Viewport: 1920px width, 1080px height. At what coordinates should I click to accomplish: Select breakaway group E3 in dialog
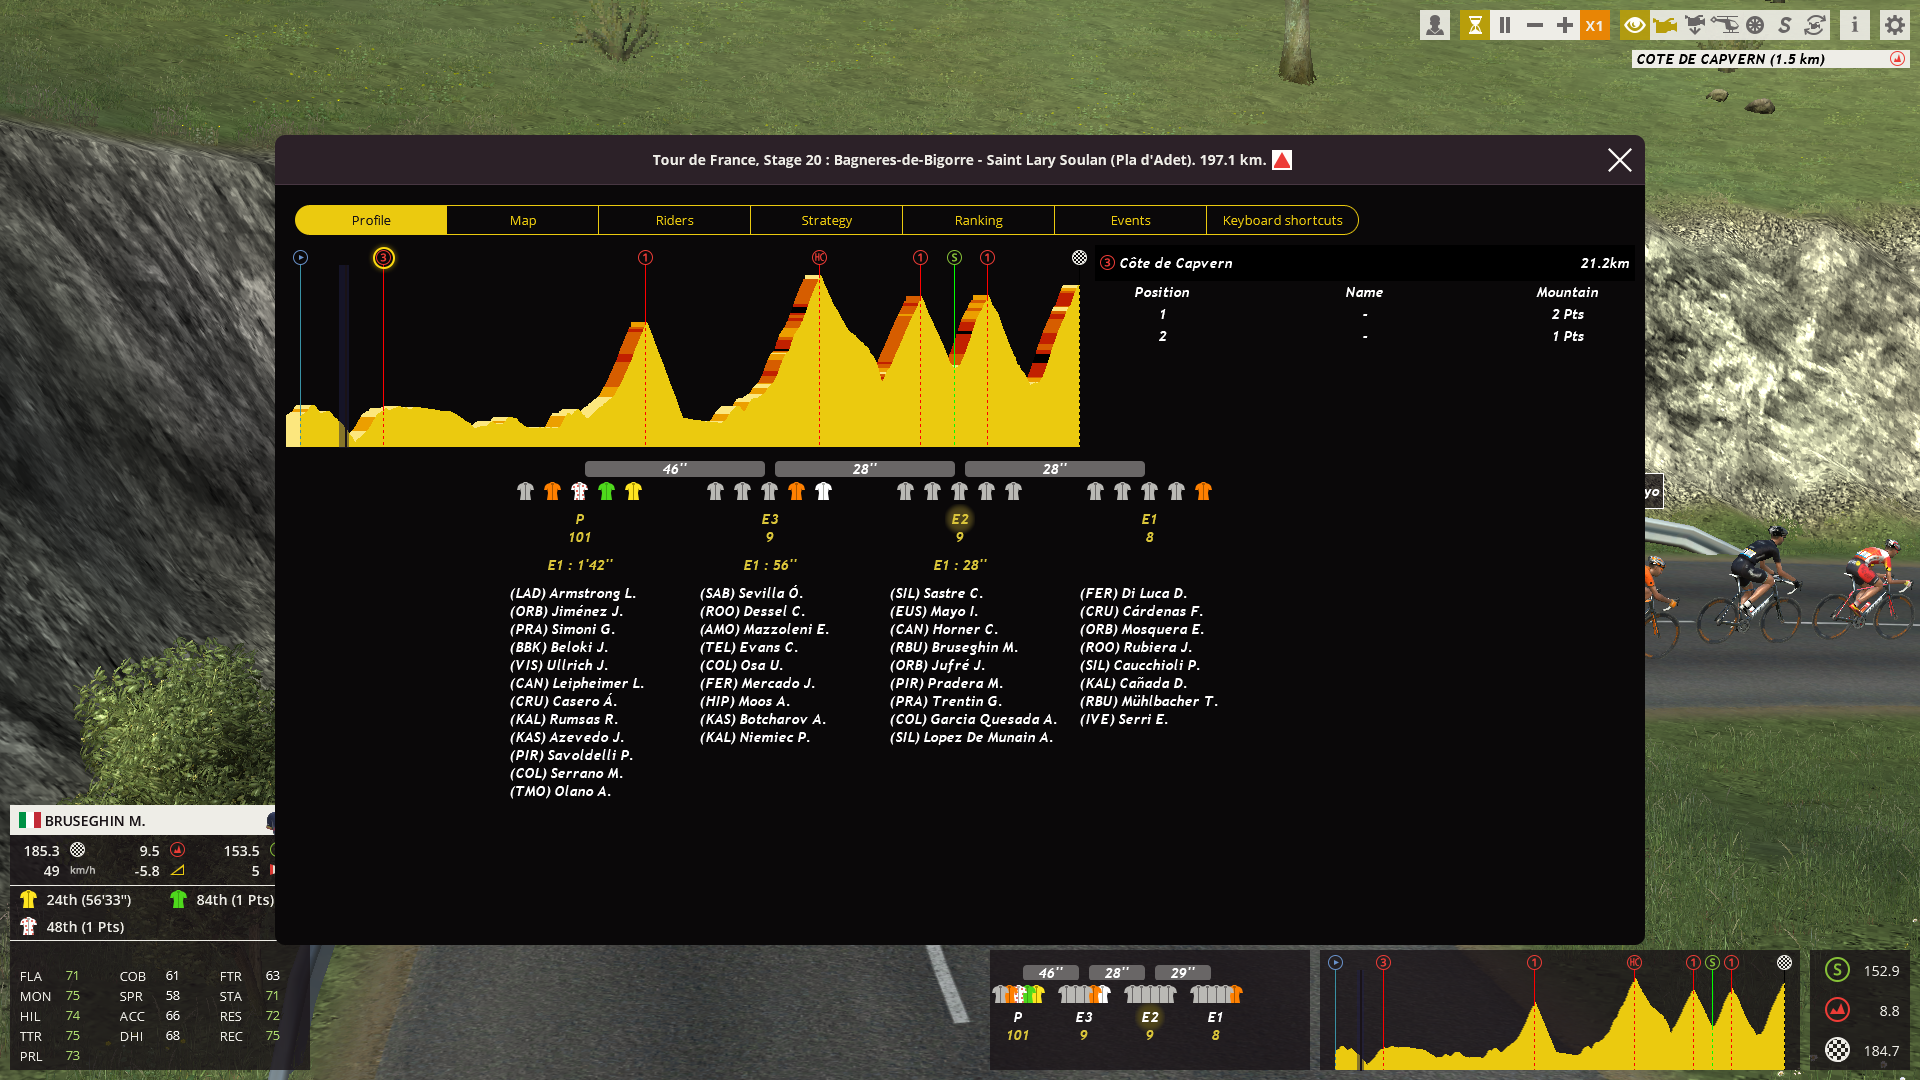pos(770,520)
